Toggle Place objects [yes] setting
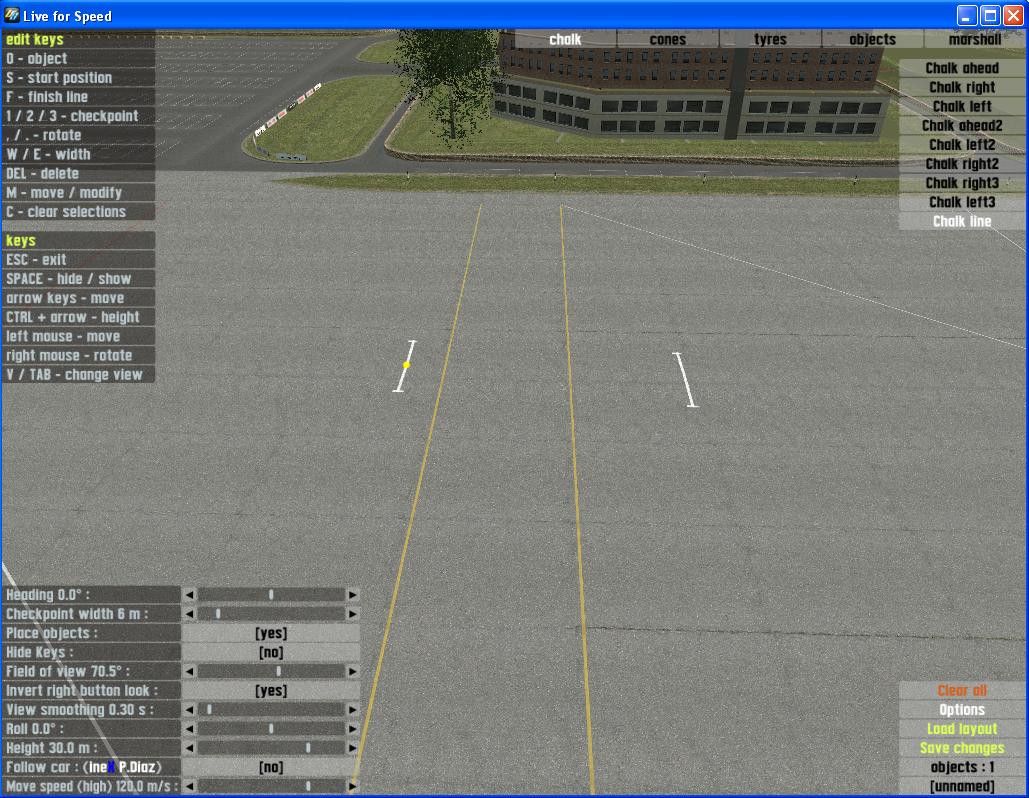This screenshot has width=1029, height=798. pos(270,633)
